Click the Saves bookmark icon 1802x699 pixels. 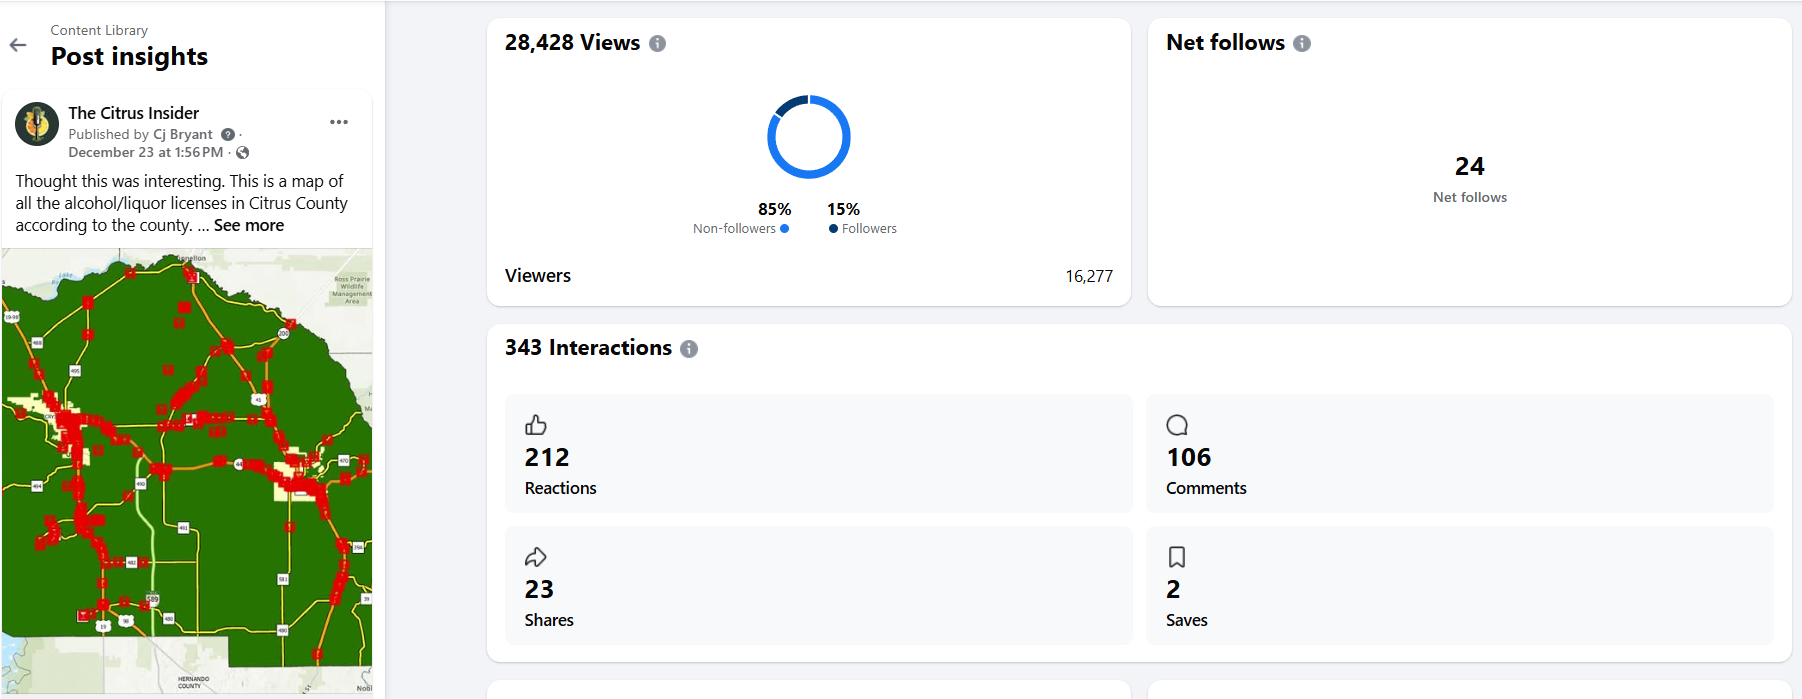[1177, 557]
